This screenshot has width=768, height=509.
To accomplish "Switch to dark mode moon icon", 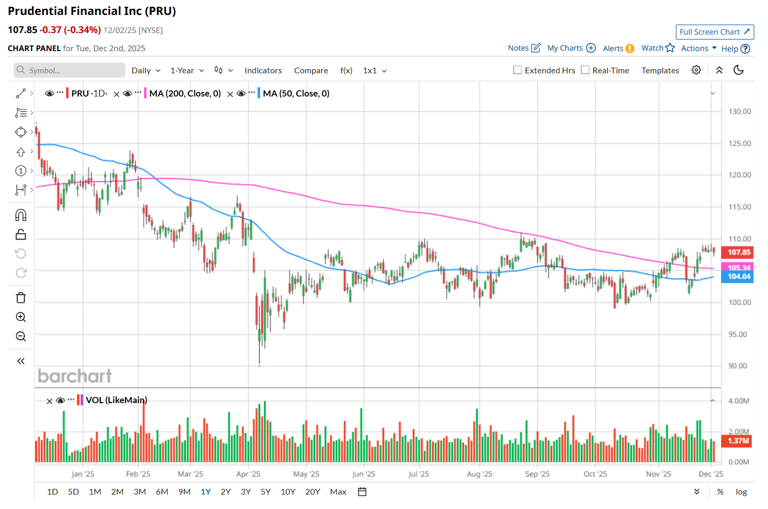I will pos(739,70).
